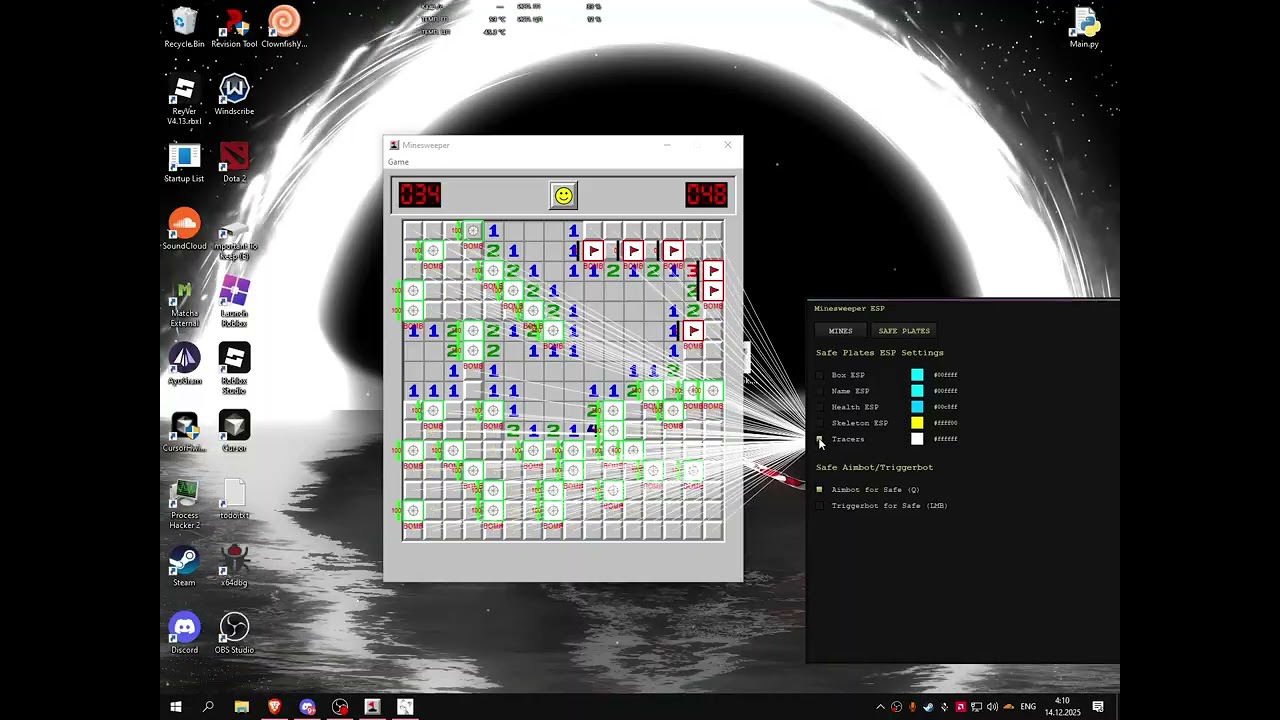Click the Launch Roblox desktop icon
Image resolution: width=1280 pixels, height=720 pixels.
click(234, 302)
